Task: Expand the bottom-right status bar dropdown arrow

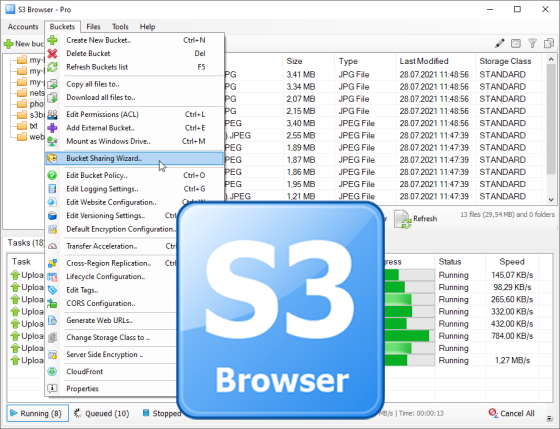Action: point(549,418)
